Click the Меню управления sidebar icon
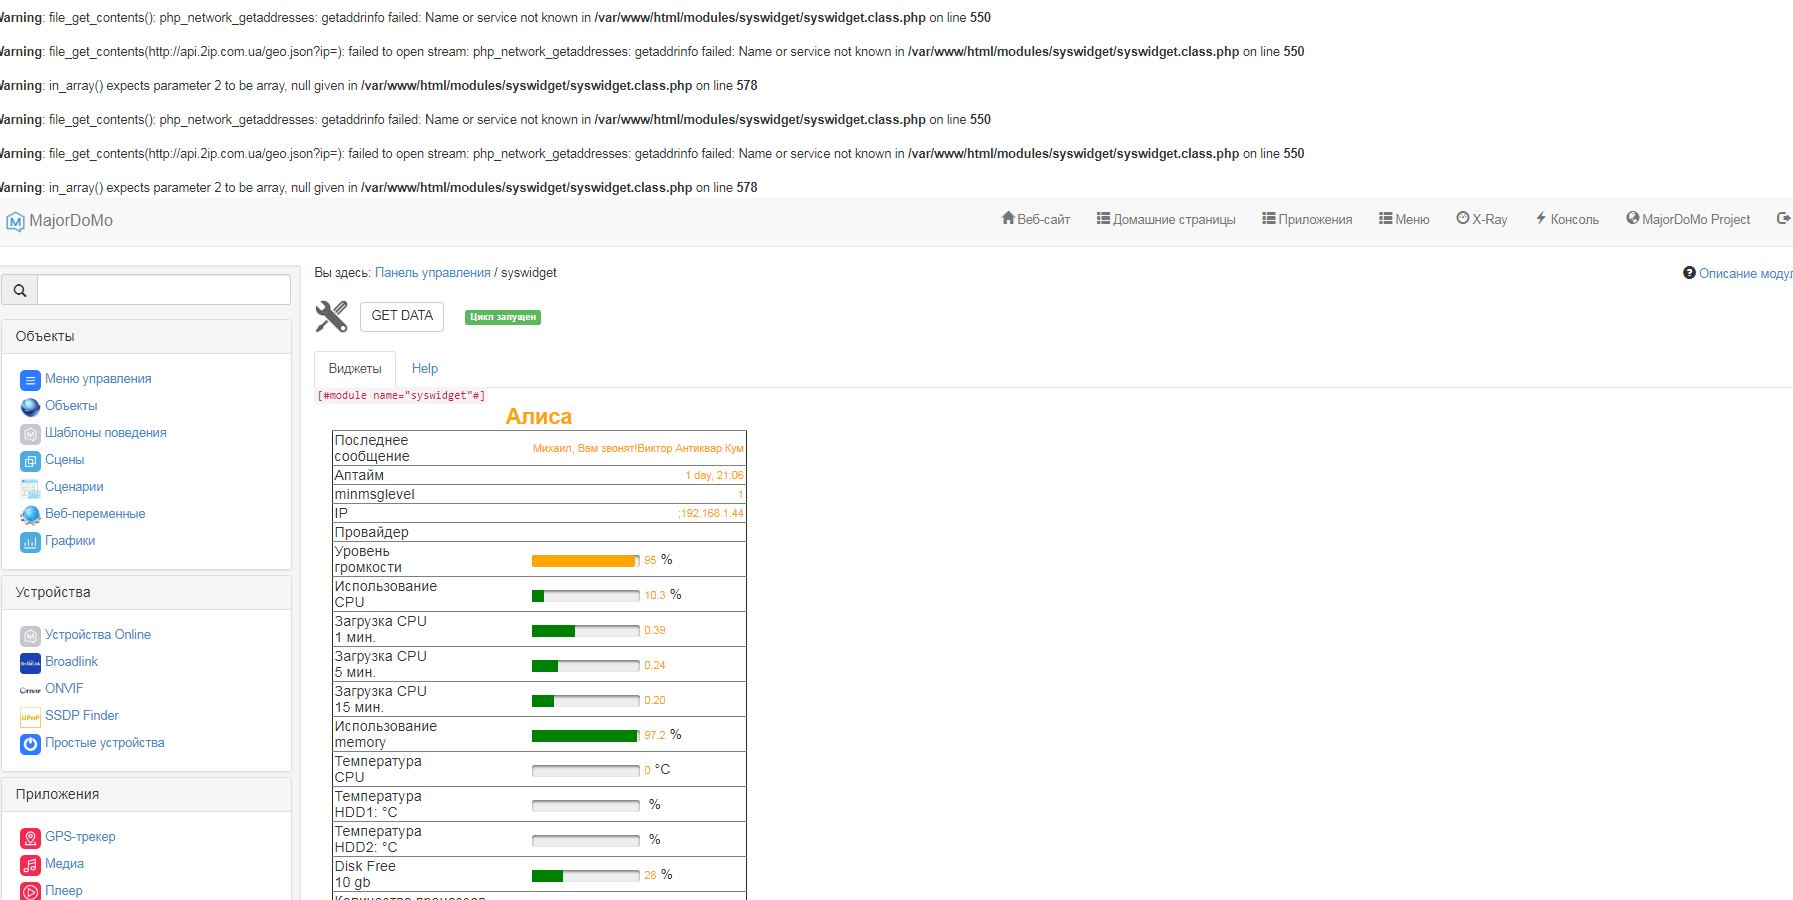 click(30, 380)
